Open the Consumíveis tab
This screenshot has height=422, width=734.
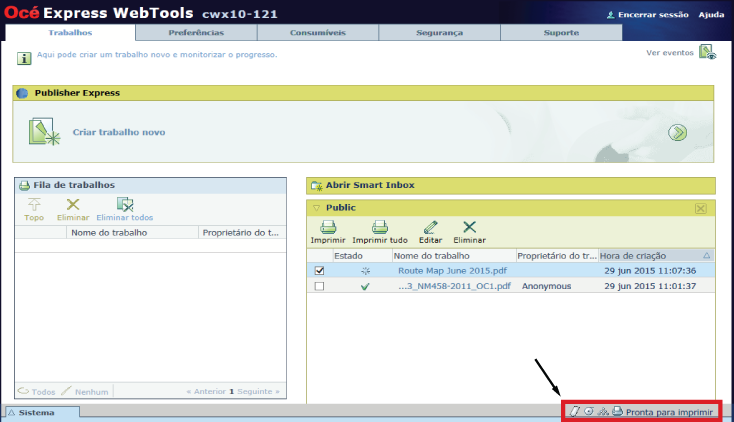pos(318,32)
